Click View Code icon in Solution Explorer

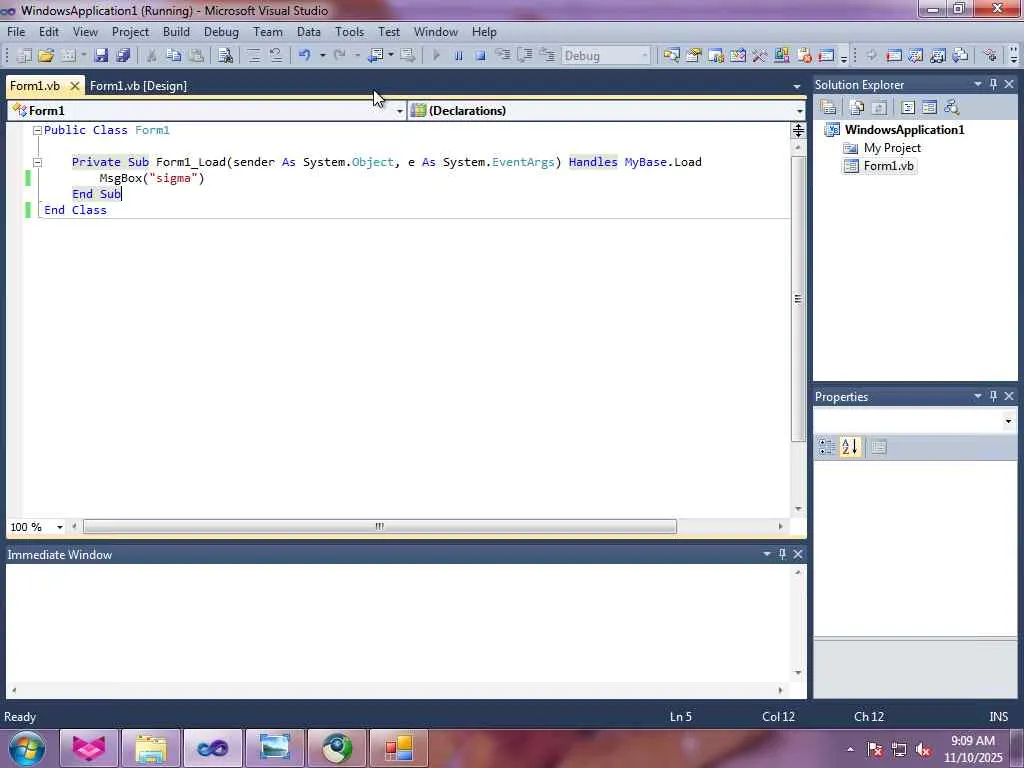[x=908, y=107]
